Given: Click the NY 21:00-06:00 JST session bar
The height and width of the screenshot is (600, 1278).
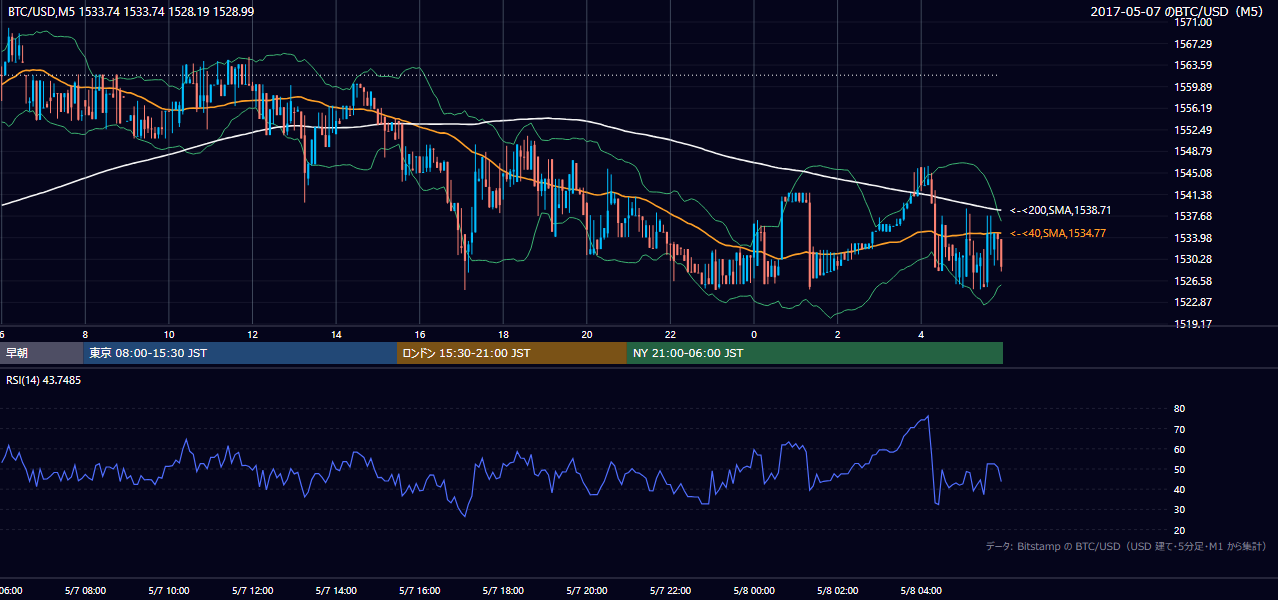Looking at the screenshot, I should [815, 353].
